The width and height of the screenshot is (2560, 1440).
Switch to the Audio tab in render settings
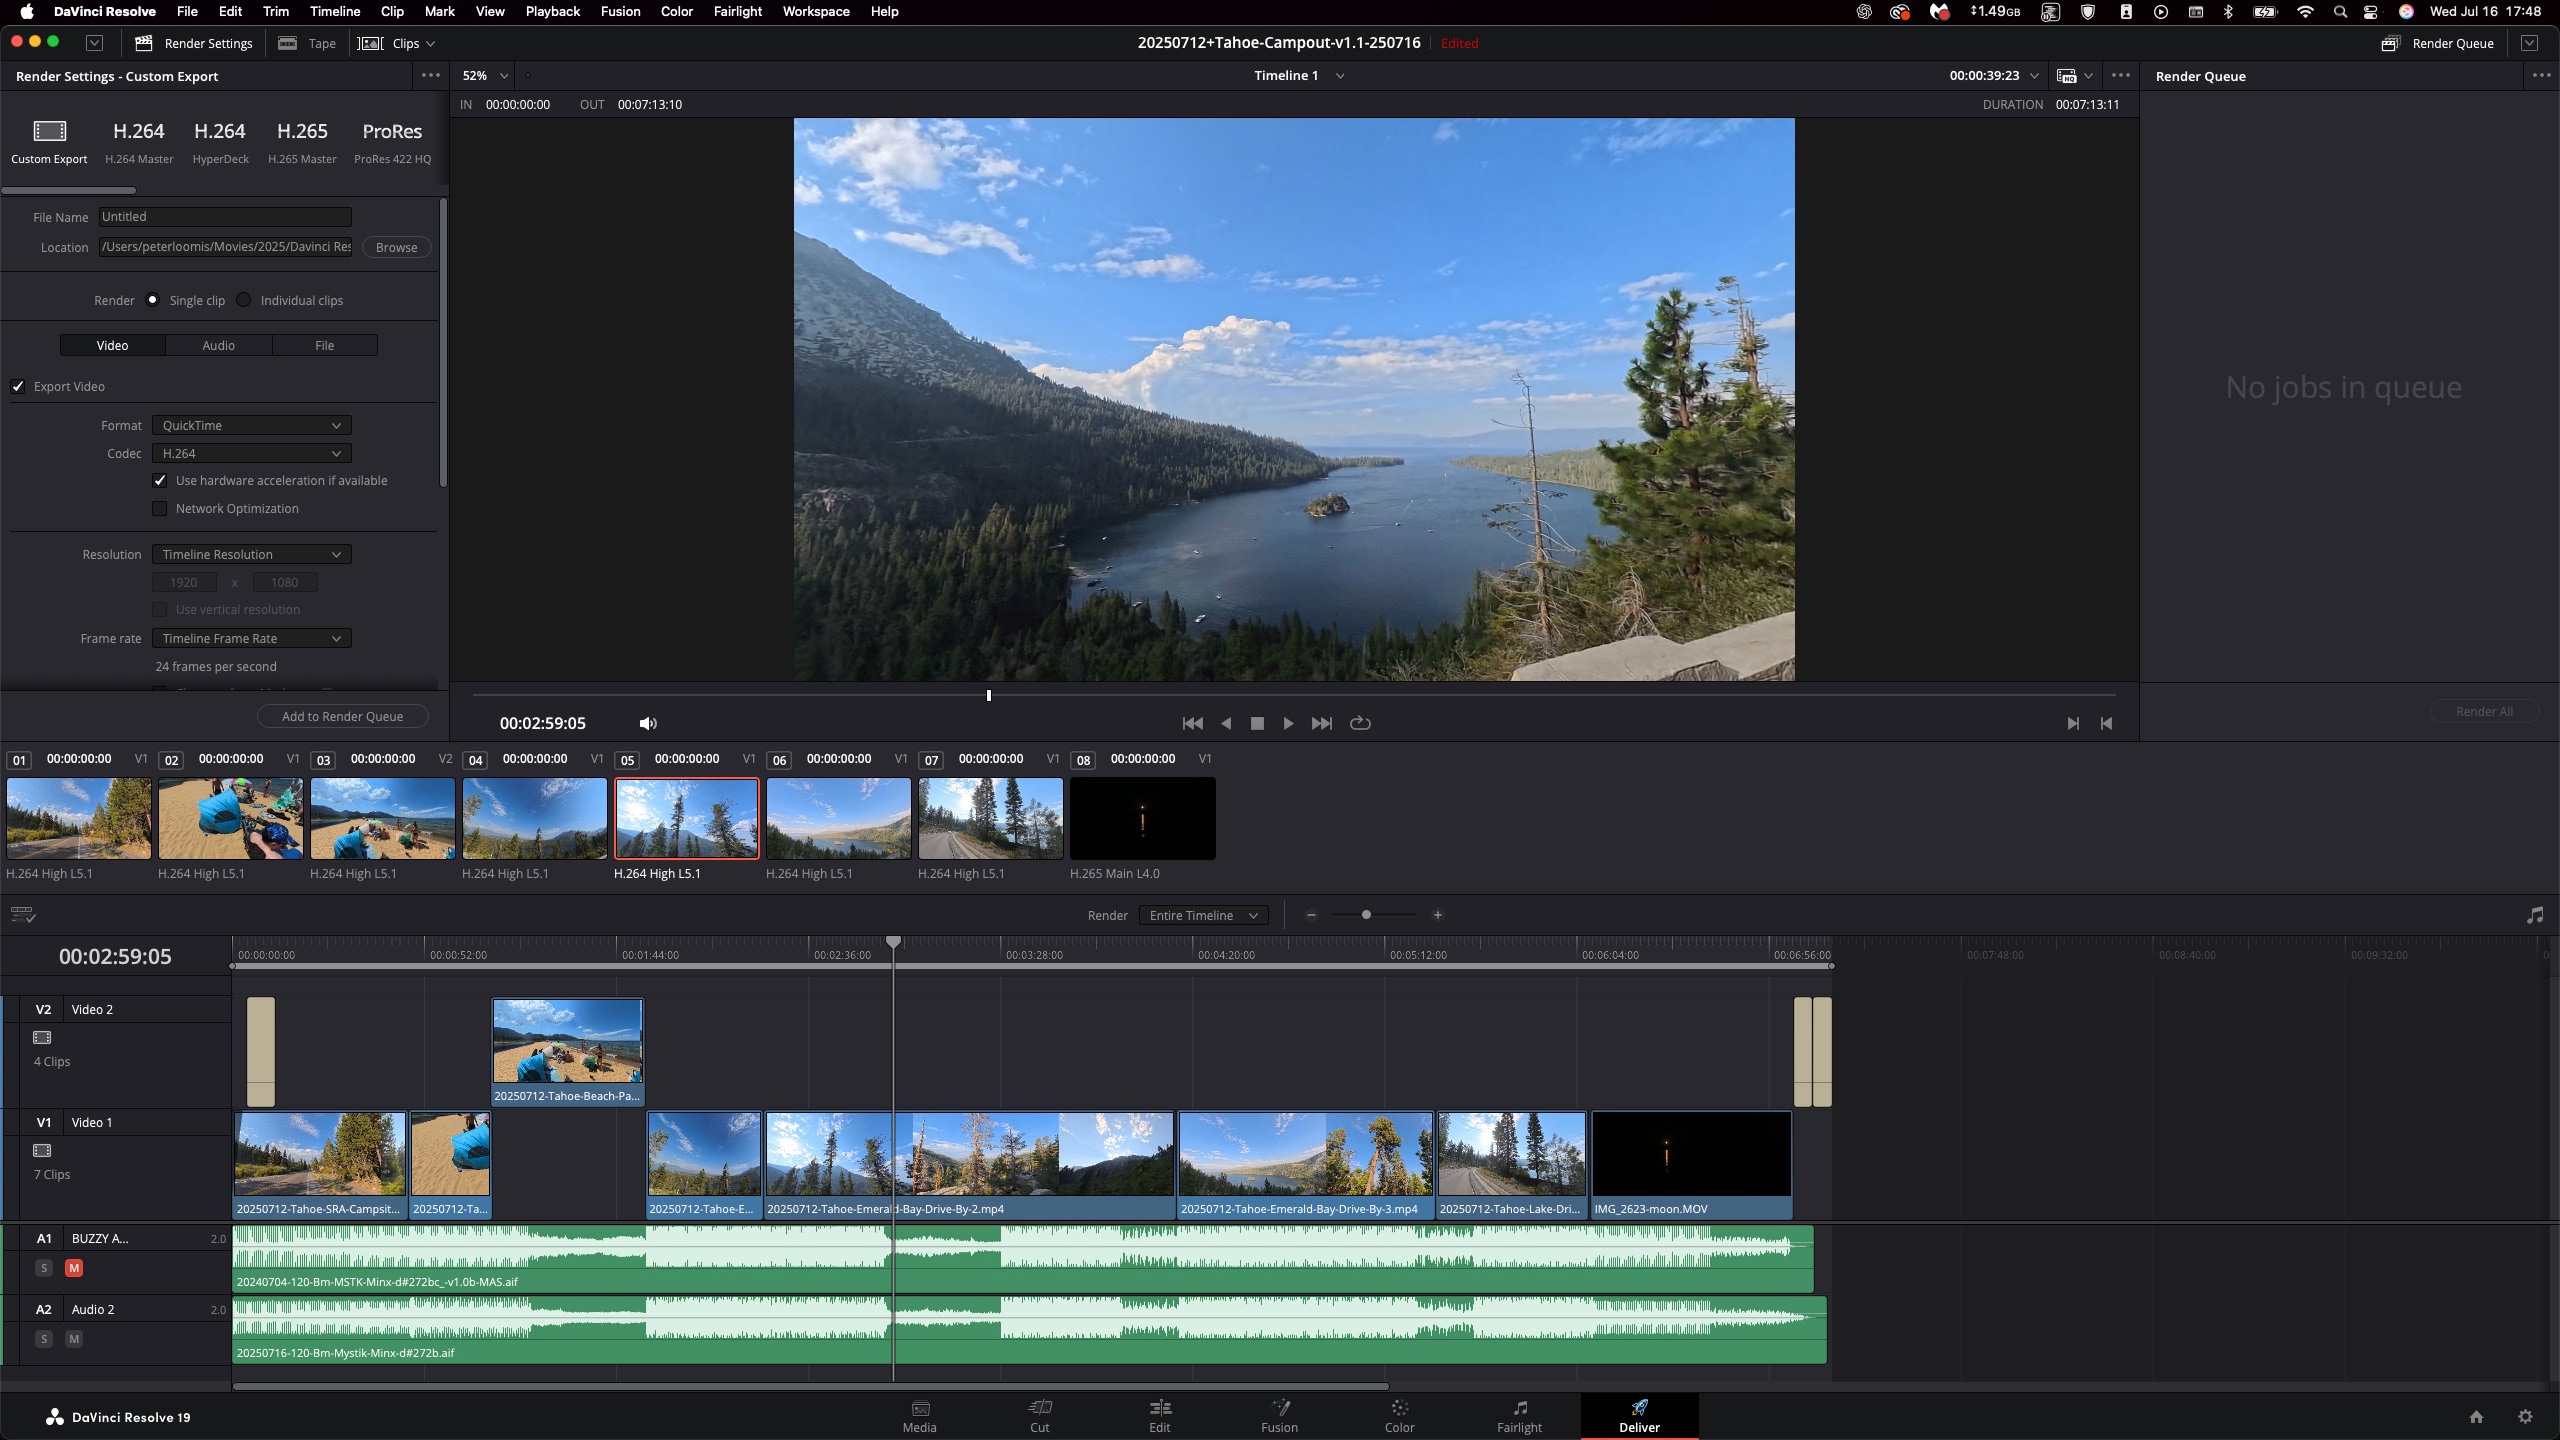pos(218,344)
